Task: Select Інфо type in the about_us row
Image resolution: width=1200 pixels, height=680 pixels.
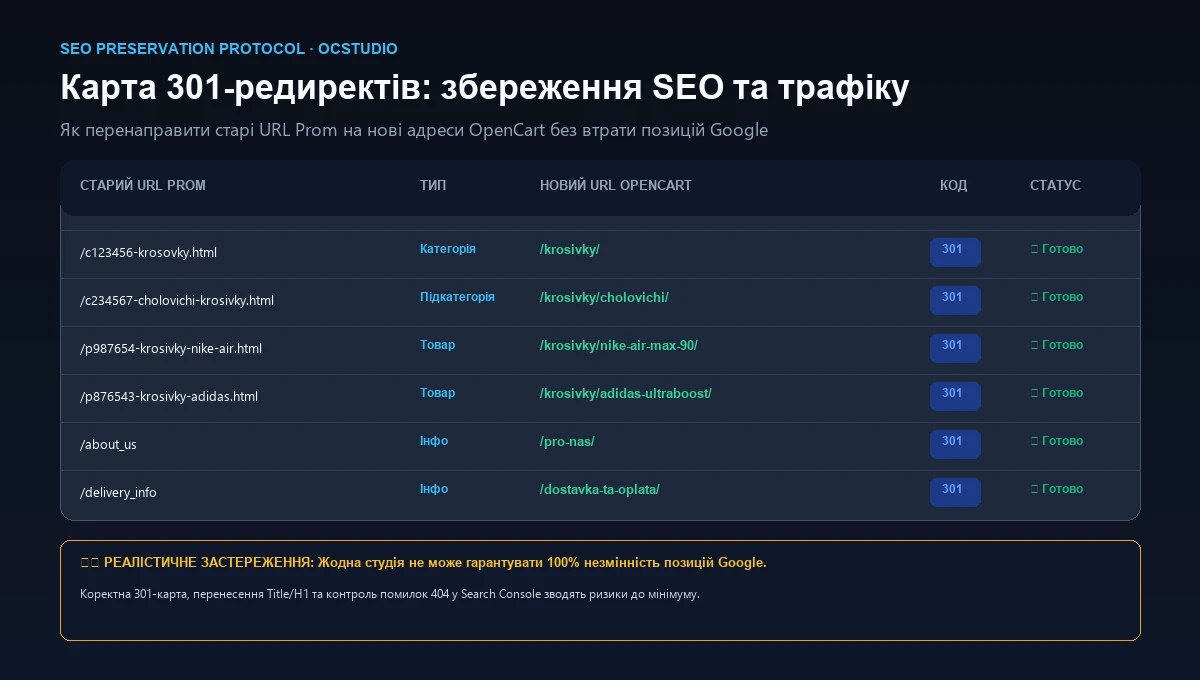Action: pyautogui.click(x=434, y=441)
